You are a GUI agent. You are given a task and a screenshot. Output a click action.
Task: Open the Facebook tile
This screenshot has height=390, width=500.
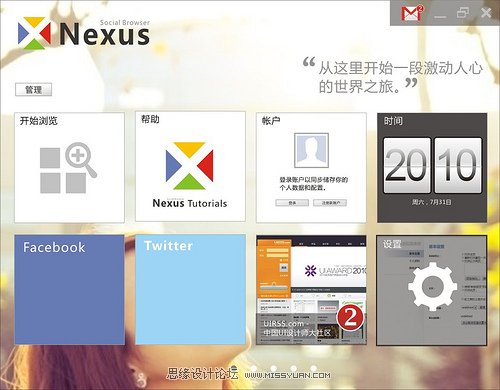(69, 289)
